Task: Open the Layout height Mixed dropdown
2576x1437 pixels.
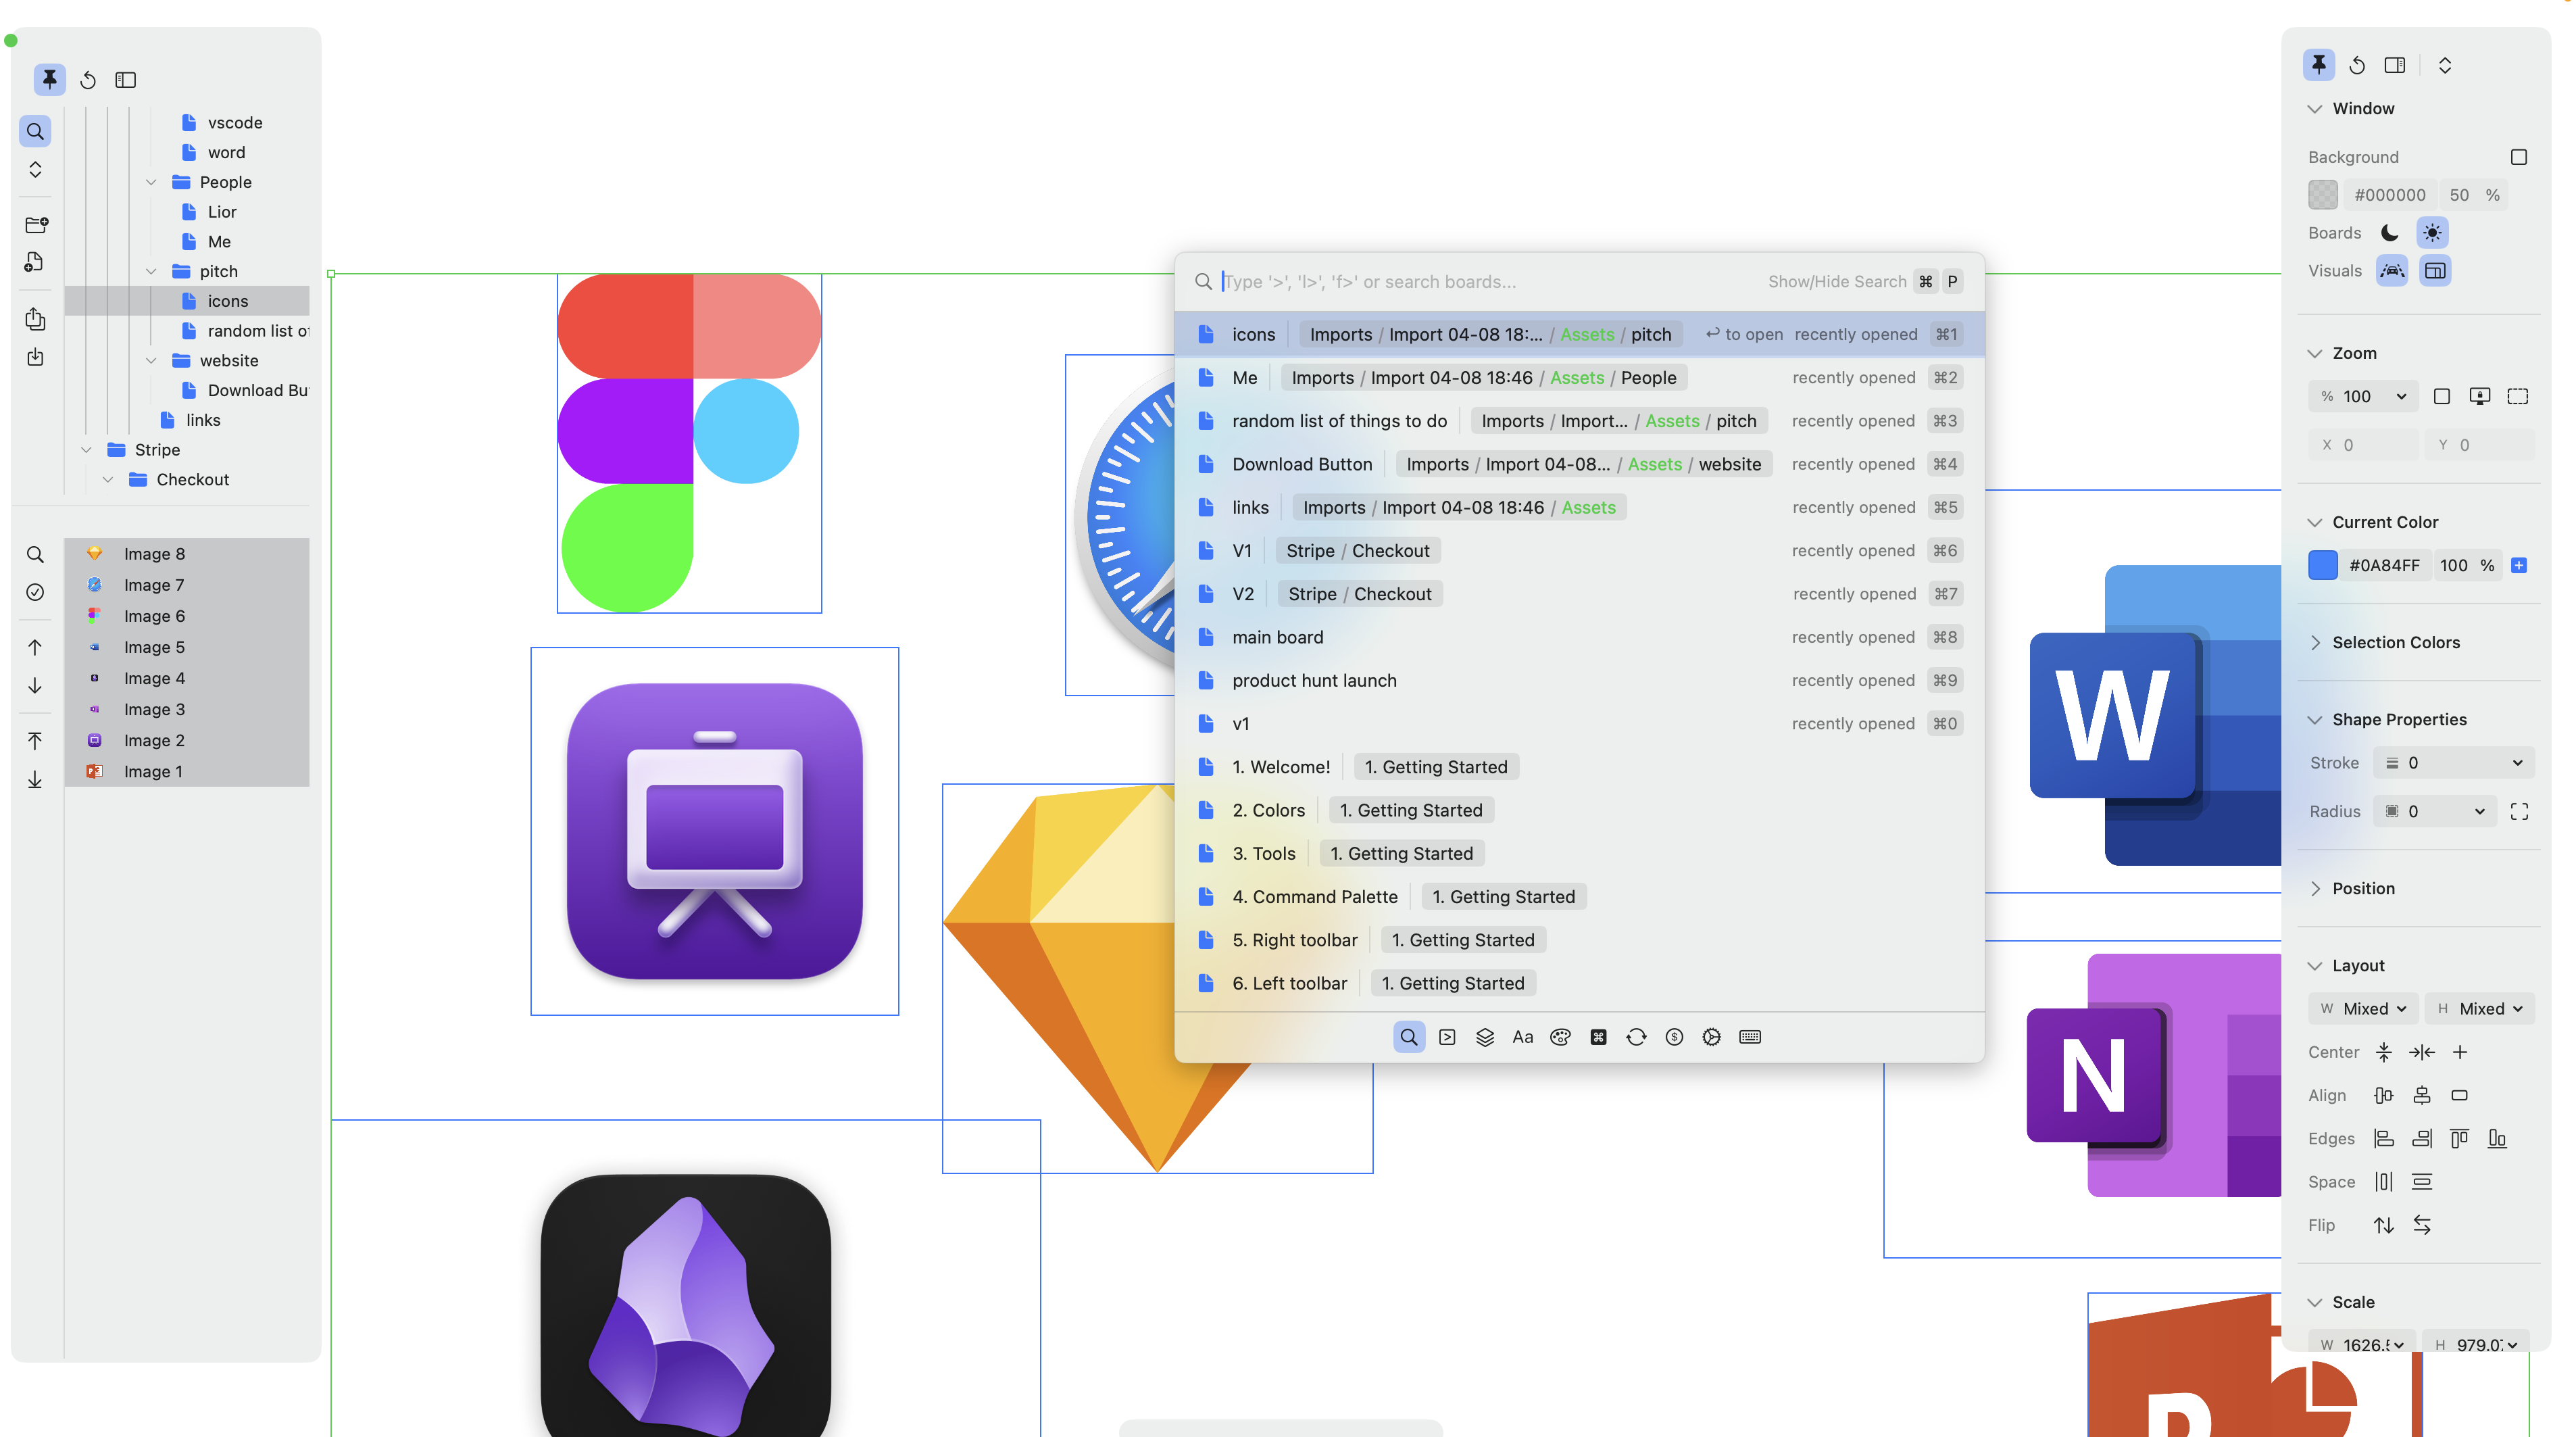Action: click(2480, 1009)
